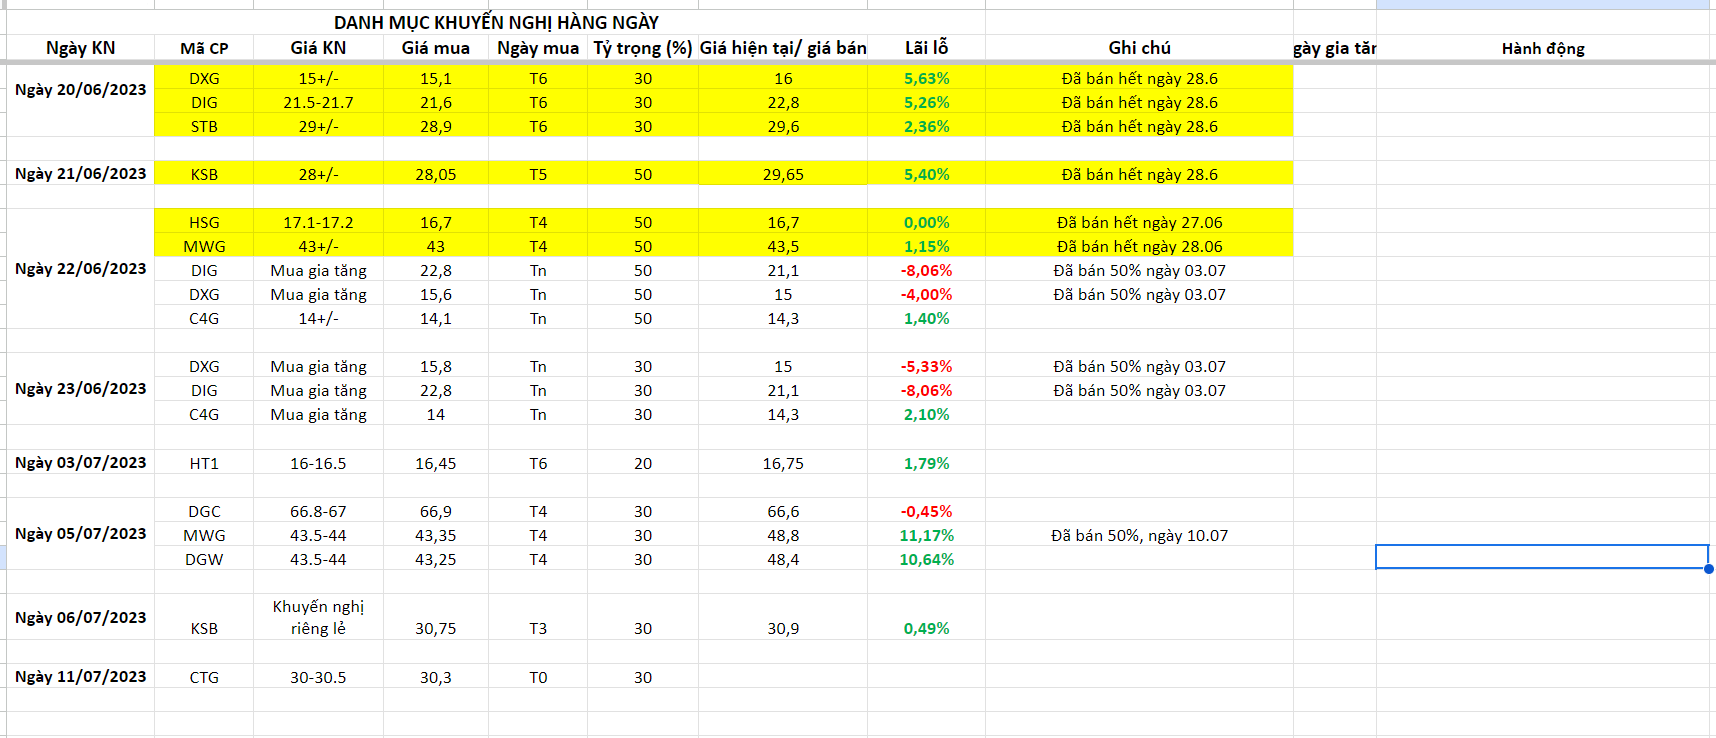
Task: Click the profit cell "5,40%"
Action: [927, 174]
